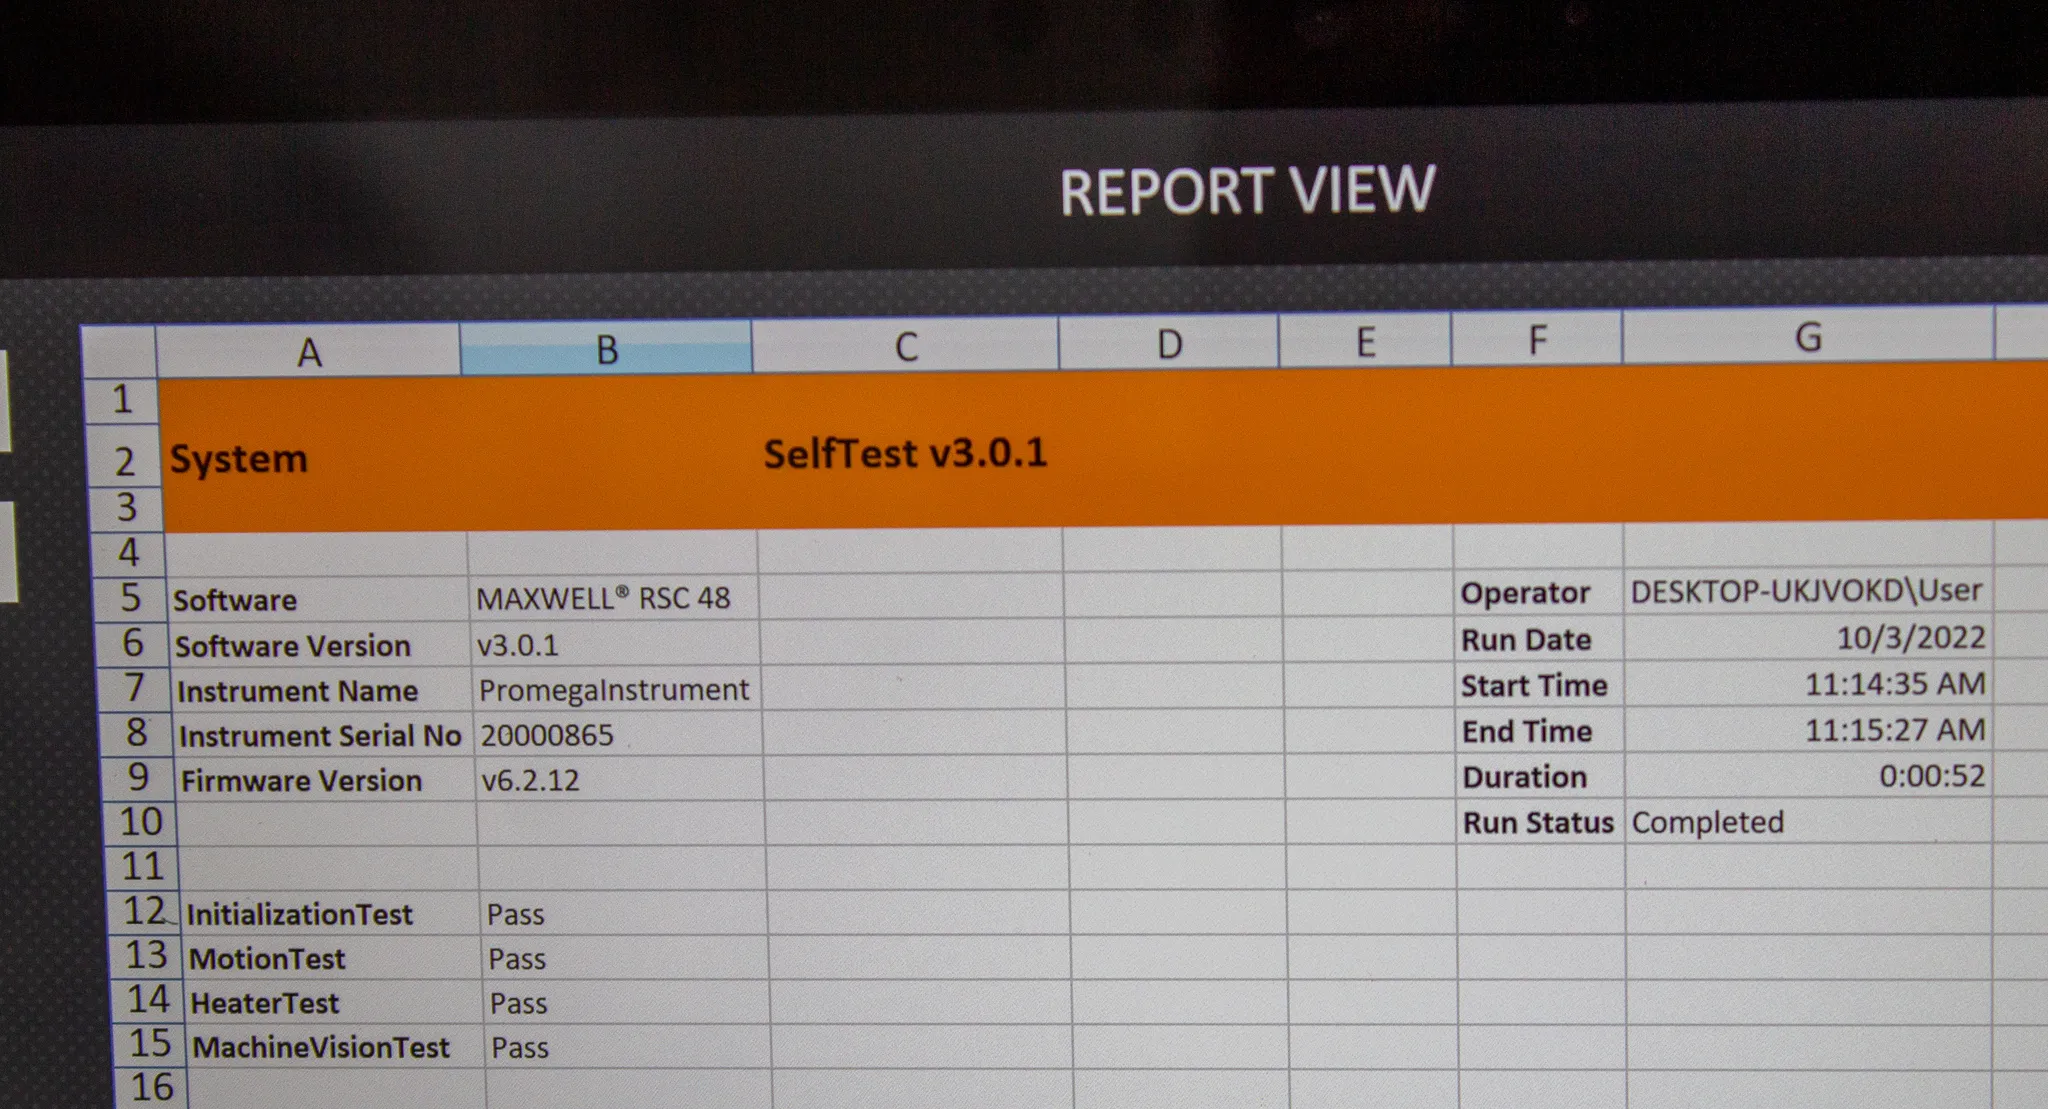
Task: Select row 16 header
Action: click(x=152, y=1087)
